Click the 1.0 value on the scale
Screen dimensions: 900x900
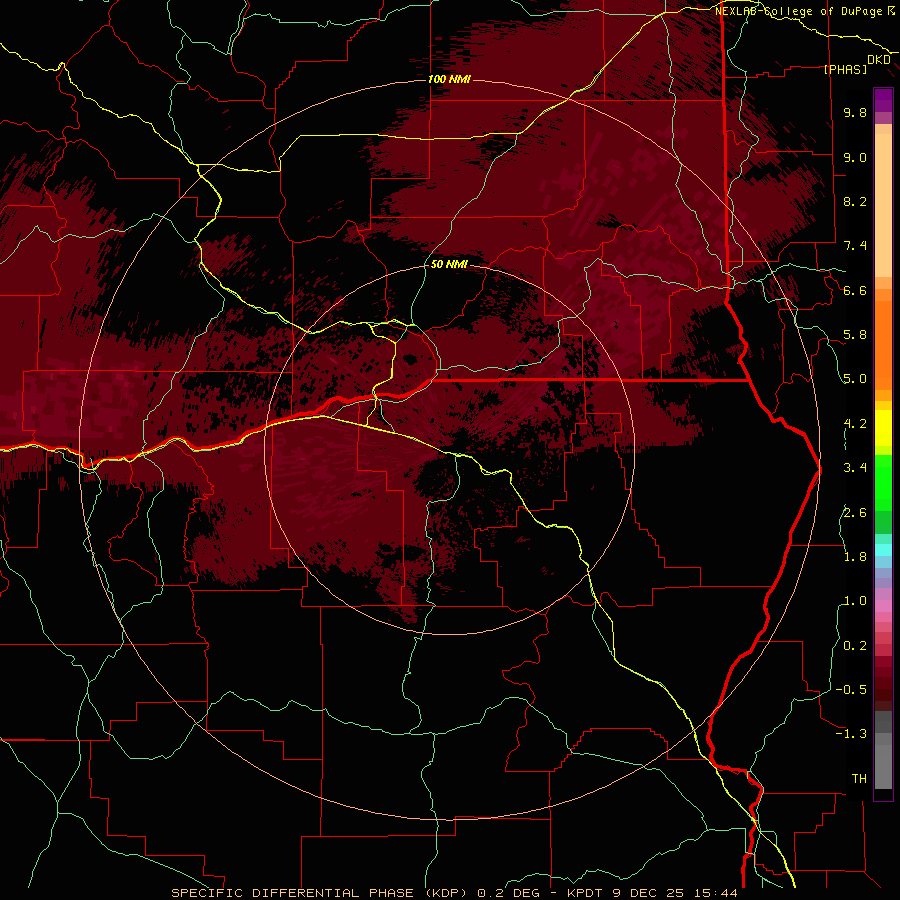pos(855,601)
